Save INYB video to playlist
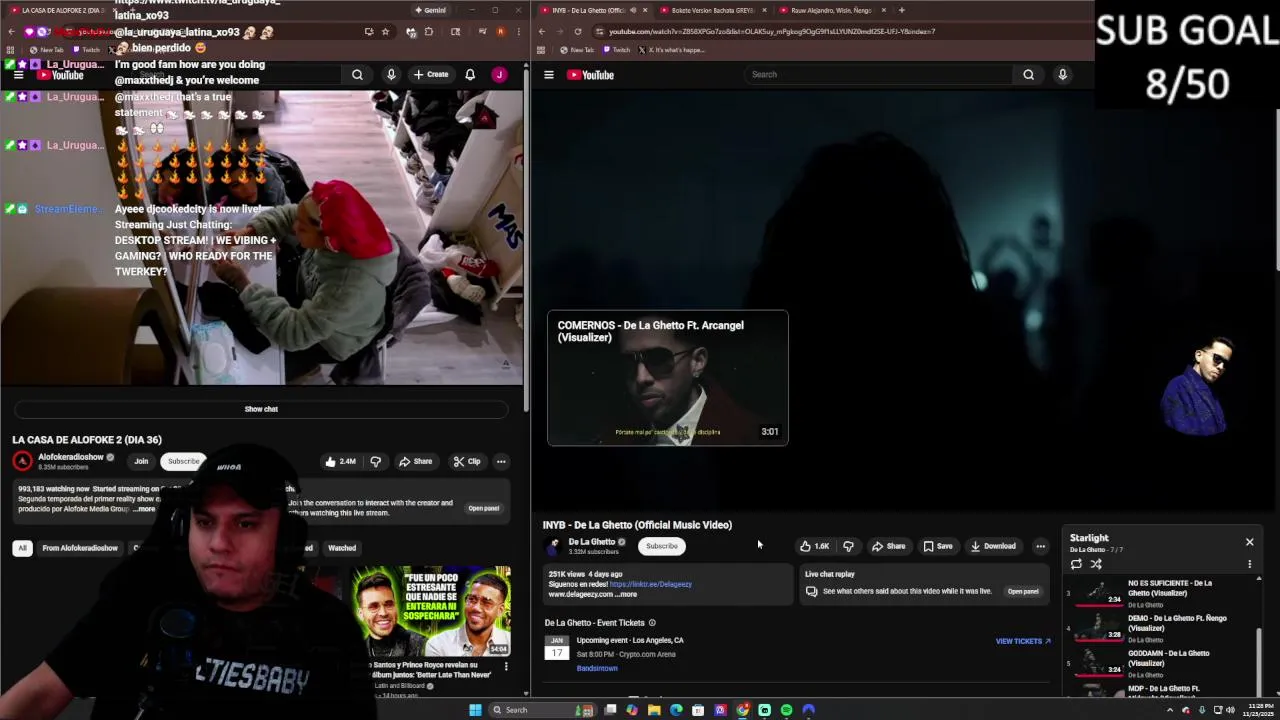Image resolution: width=1280 pixels, height=720 pixels. (937, 546)
